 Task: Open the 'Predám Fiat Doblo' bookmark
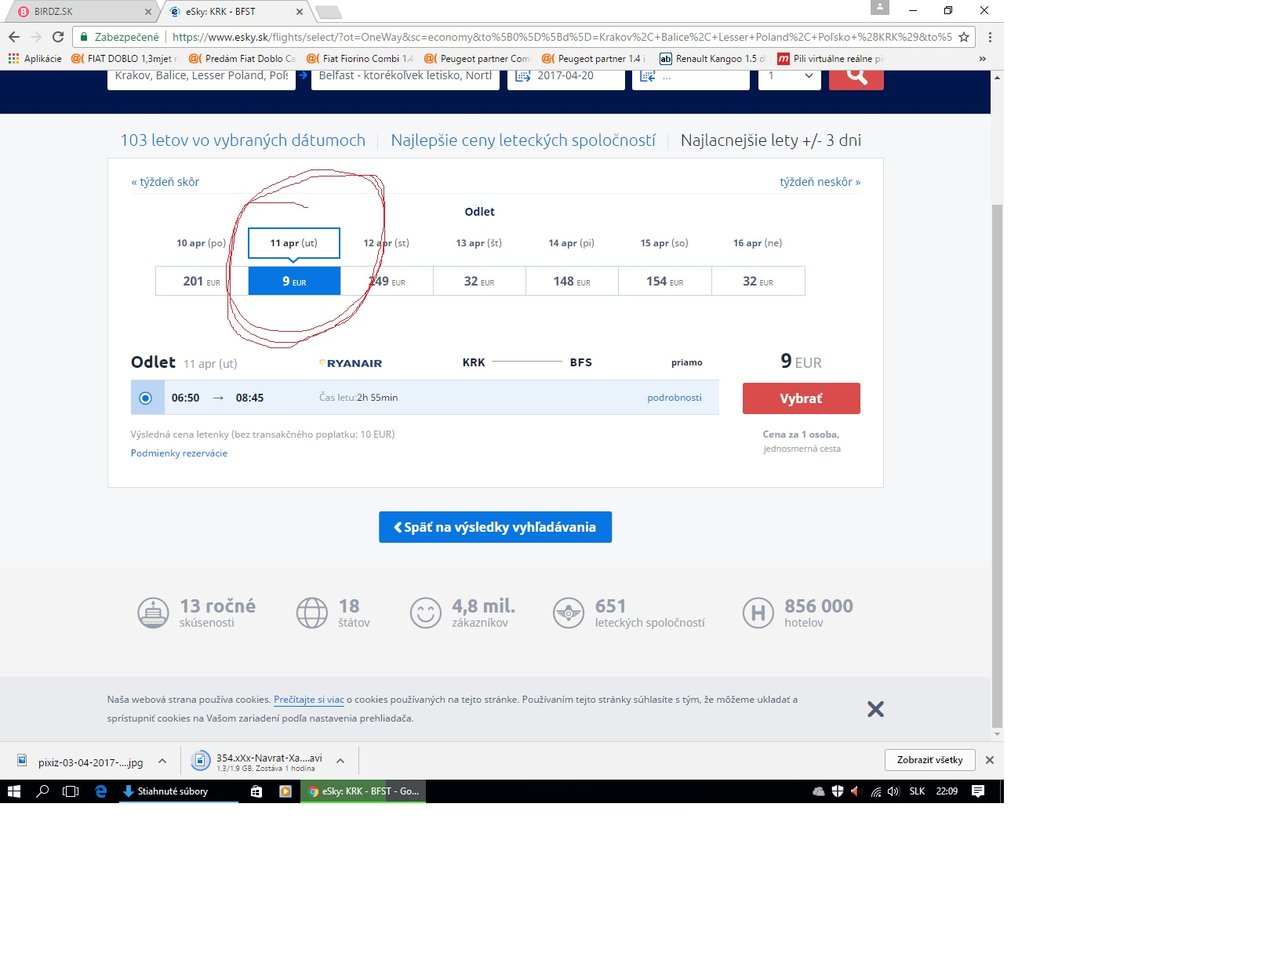coord(242,59)
